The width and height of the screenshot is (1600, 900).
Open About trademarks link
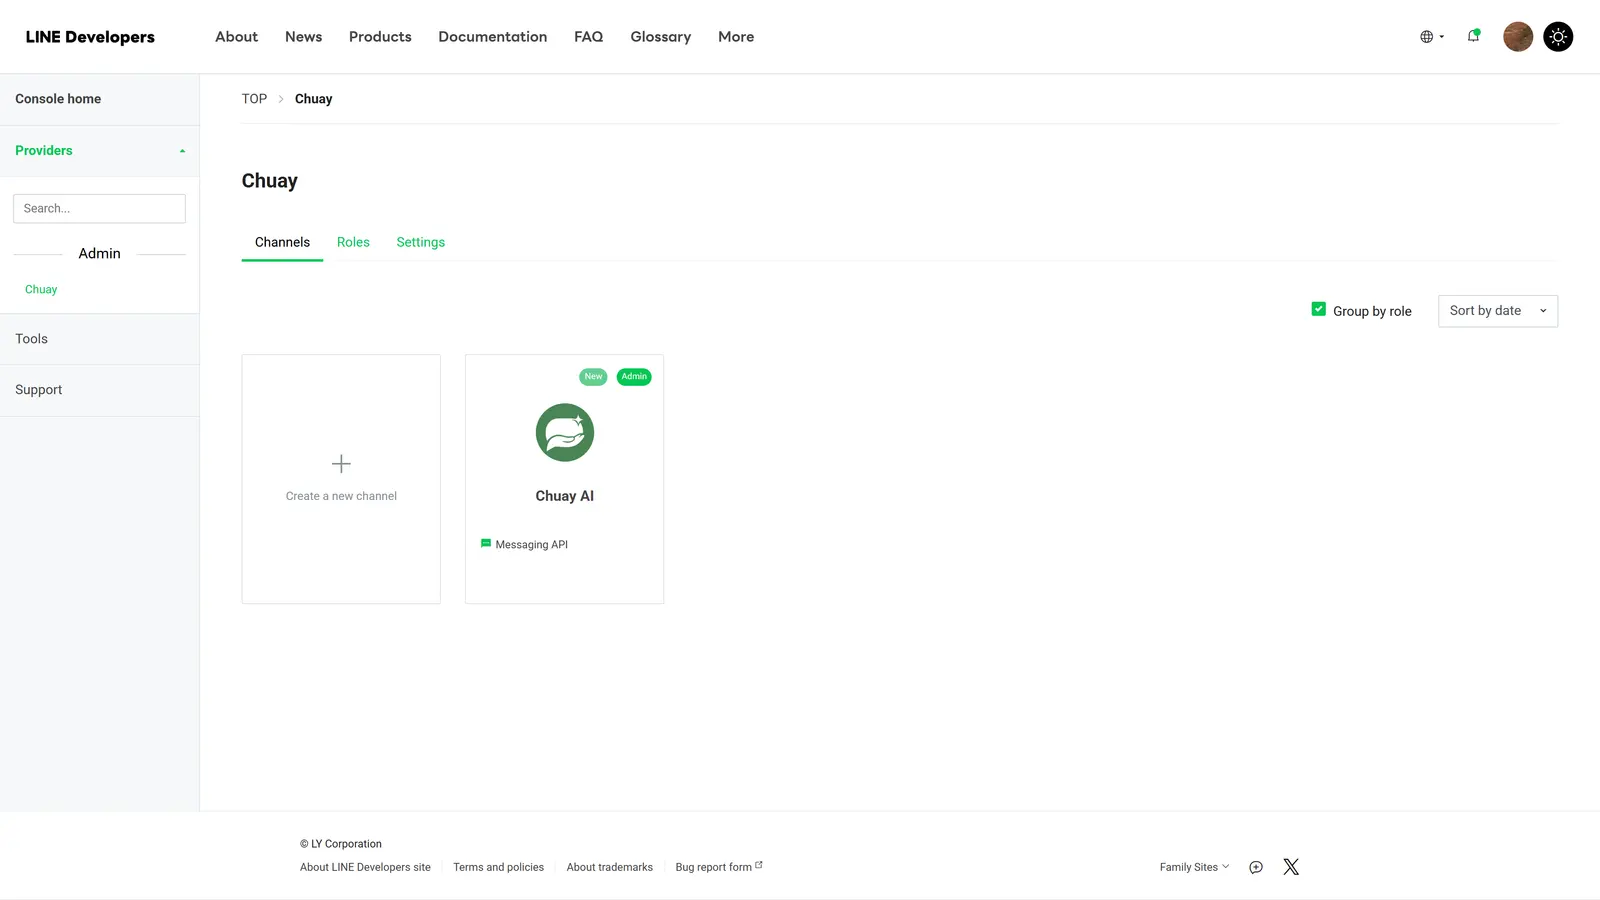(x=609, y=867)
